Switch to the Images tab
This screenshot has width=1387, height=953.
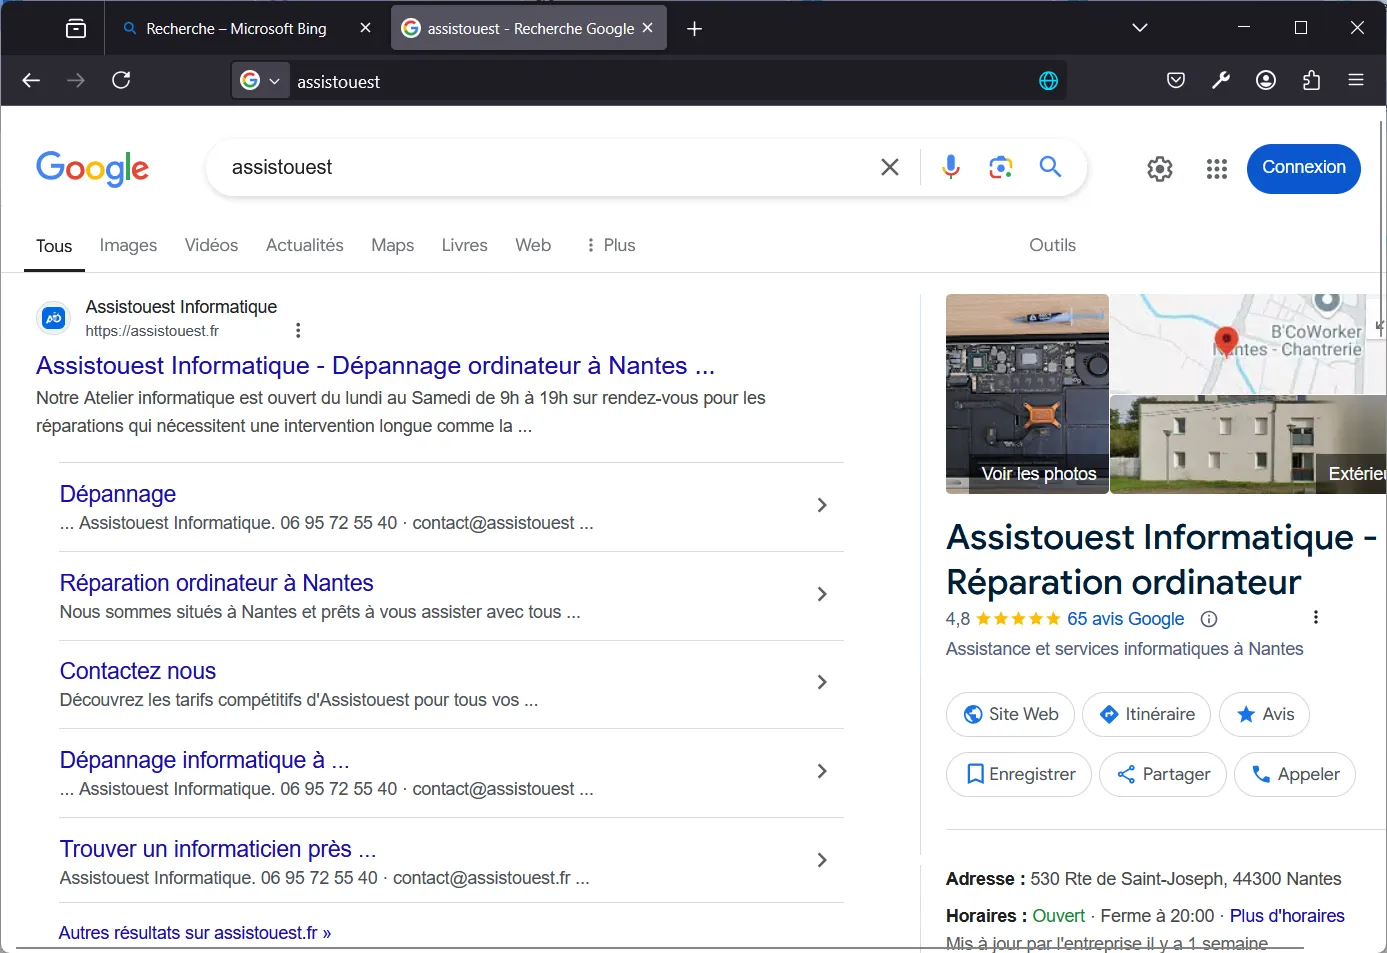click(128, 245)
